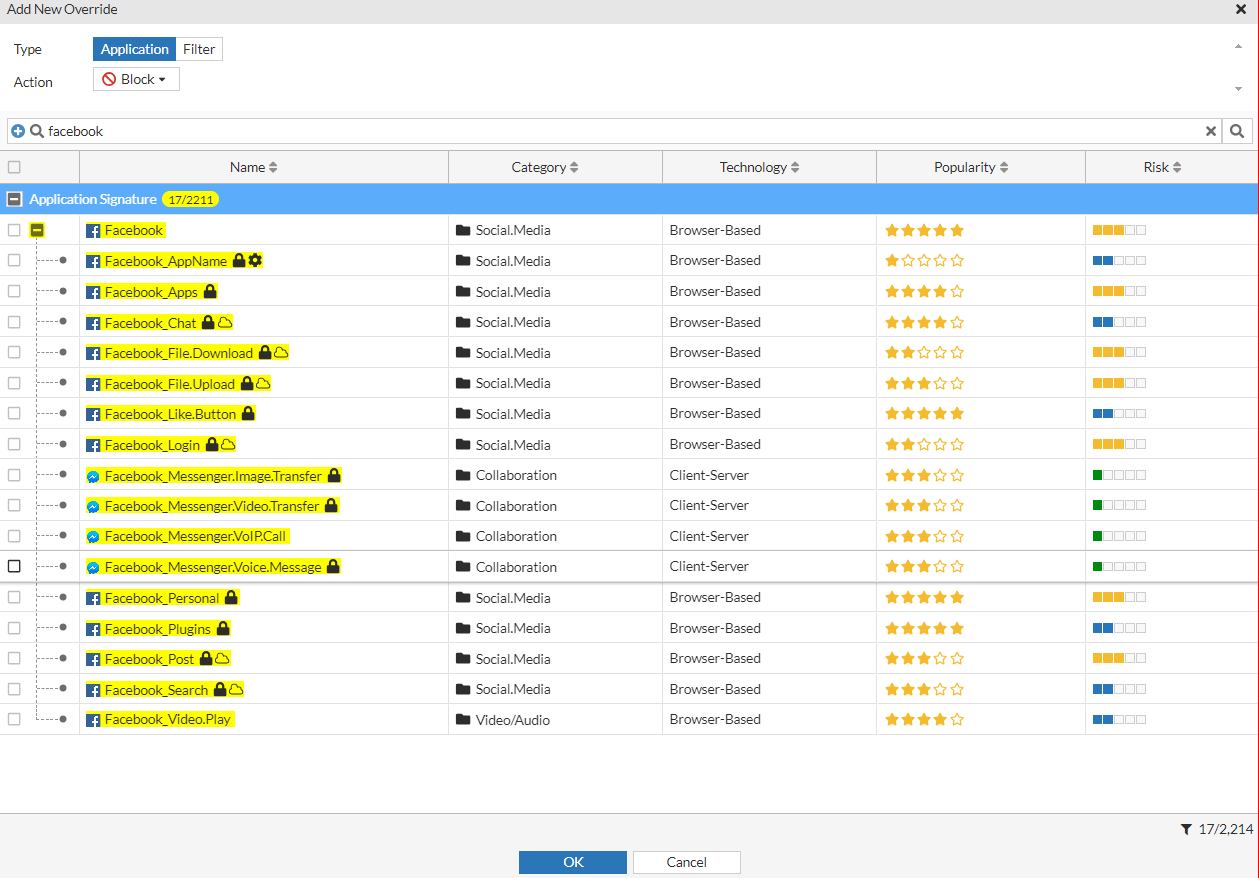Click the lock icon beside Facebook_Plugins

pos(223,629)
